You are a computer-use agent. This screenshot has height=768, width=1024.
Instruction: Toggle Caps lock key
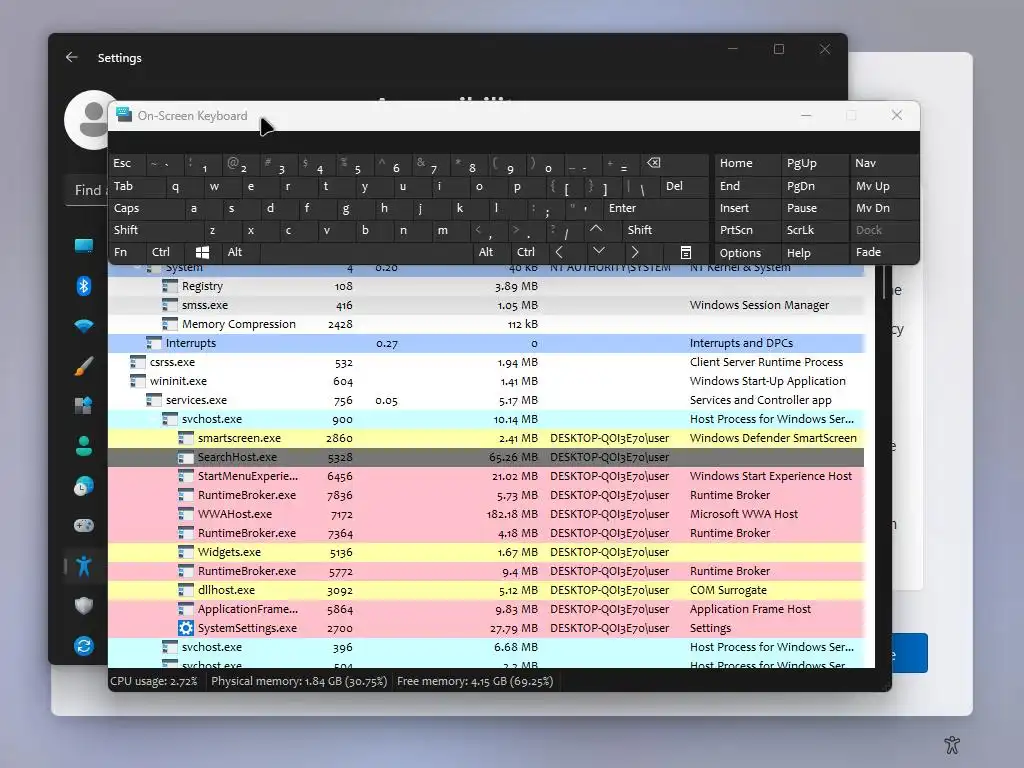click(x=145, y=208)
